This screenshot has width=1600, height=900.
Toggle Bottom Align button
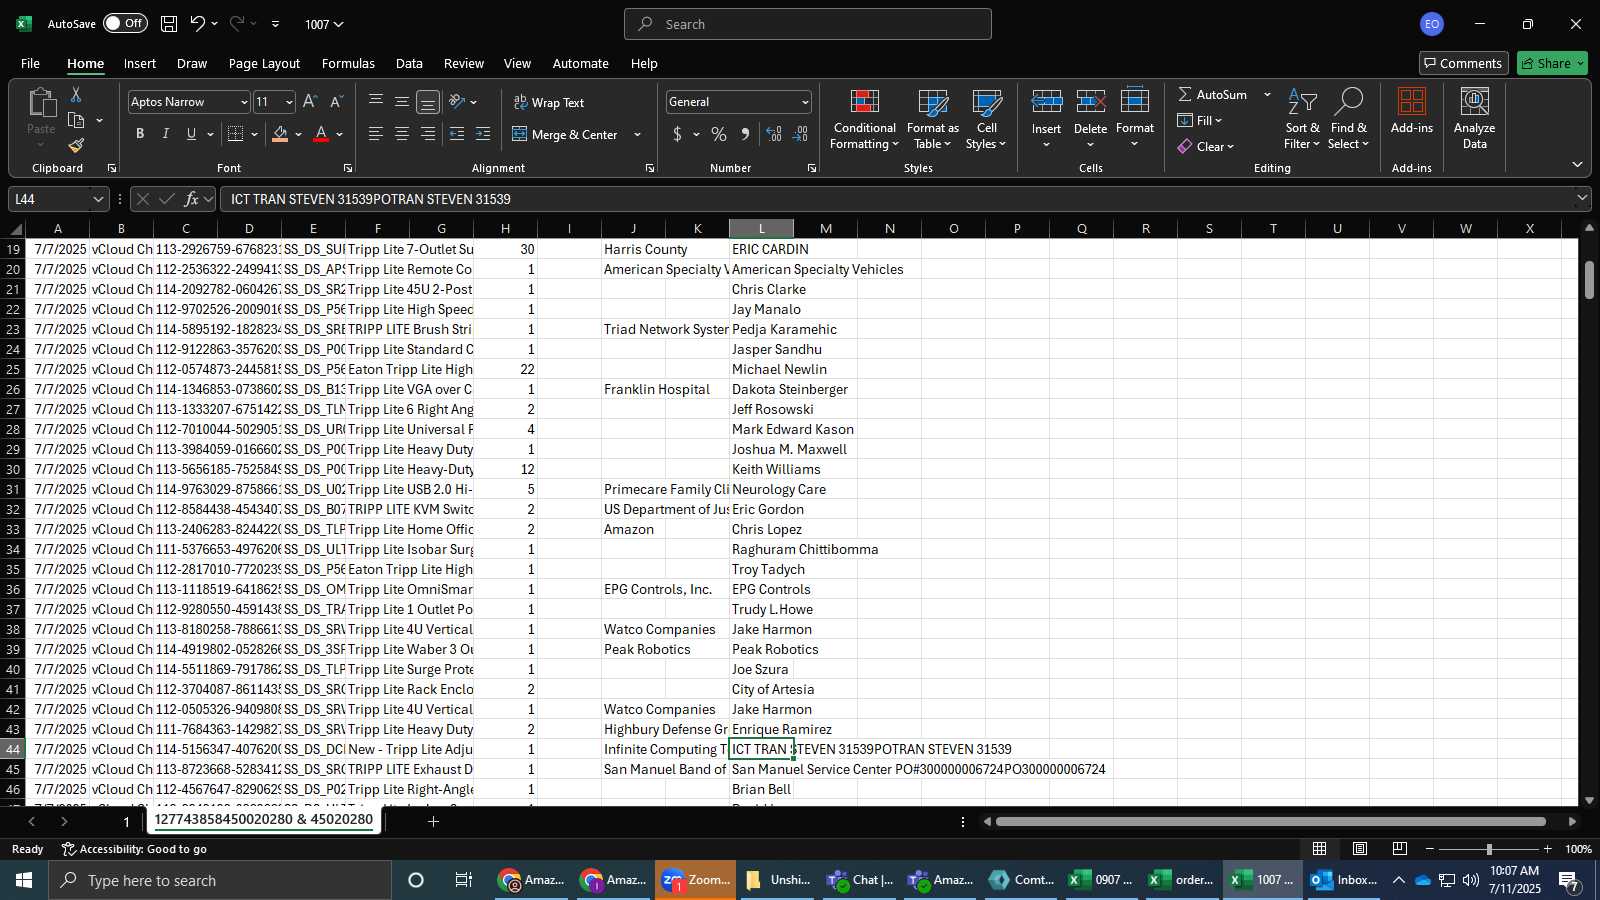pyautogui.click(x=428, y=102)
